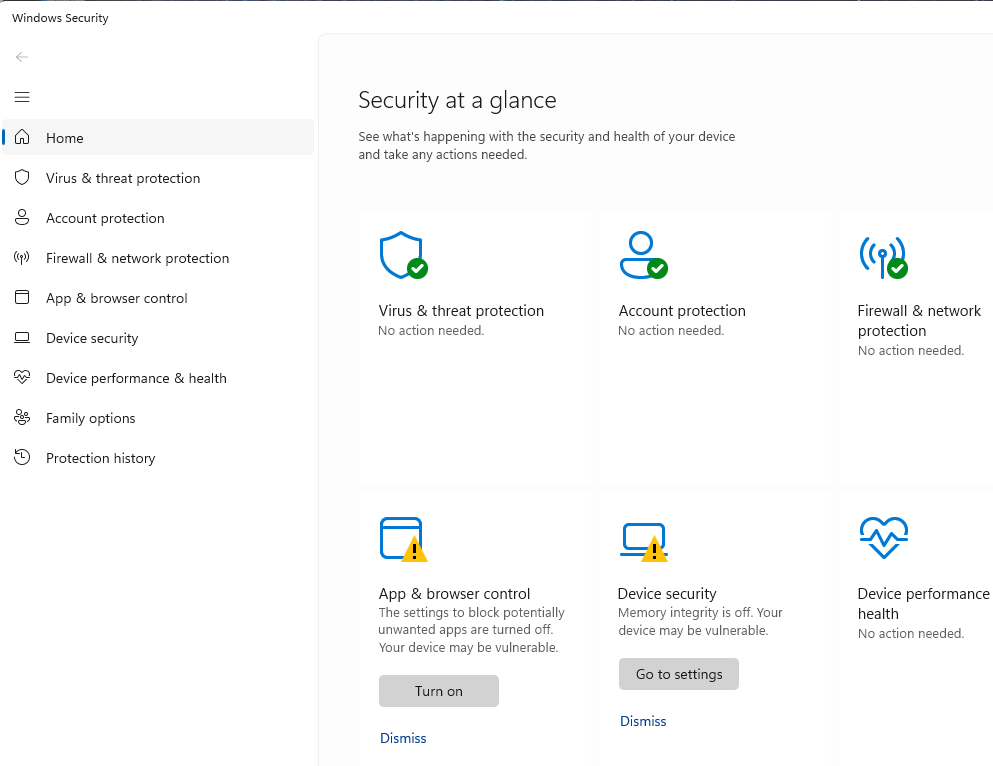Click the App & browser control card title

[454, 594]
